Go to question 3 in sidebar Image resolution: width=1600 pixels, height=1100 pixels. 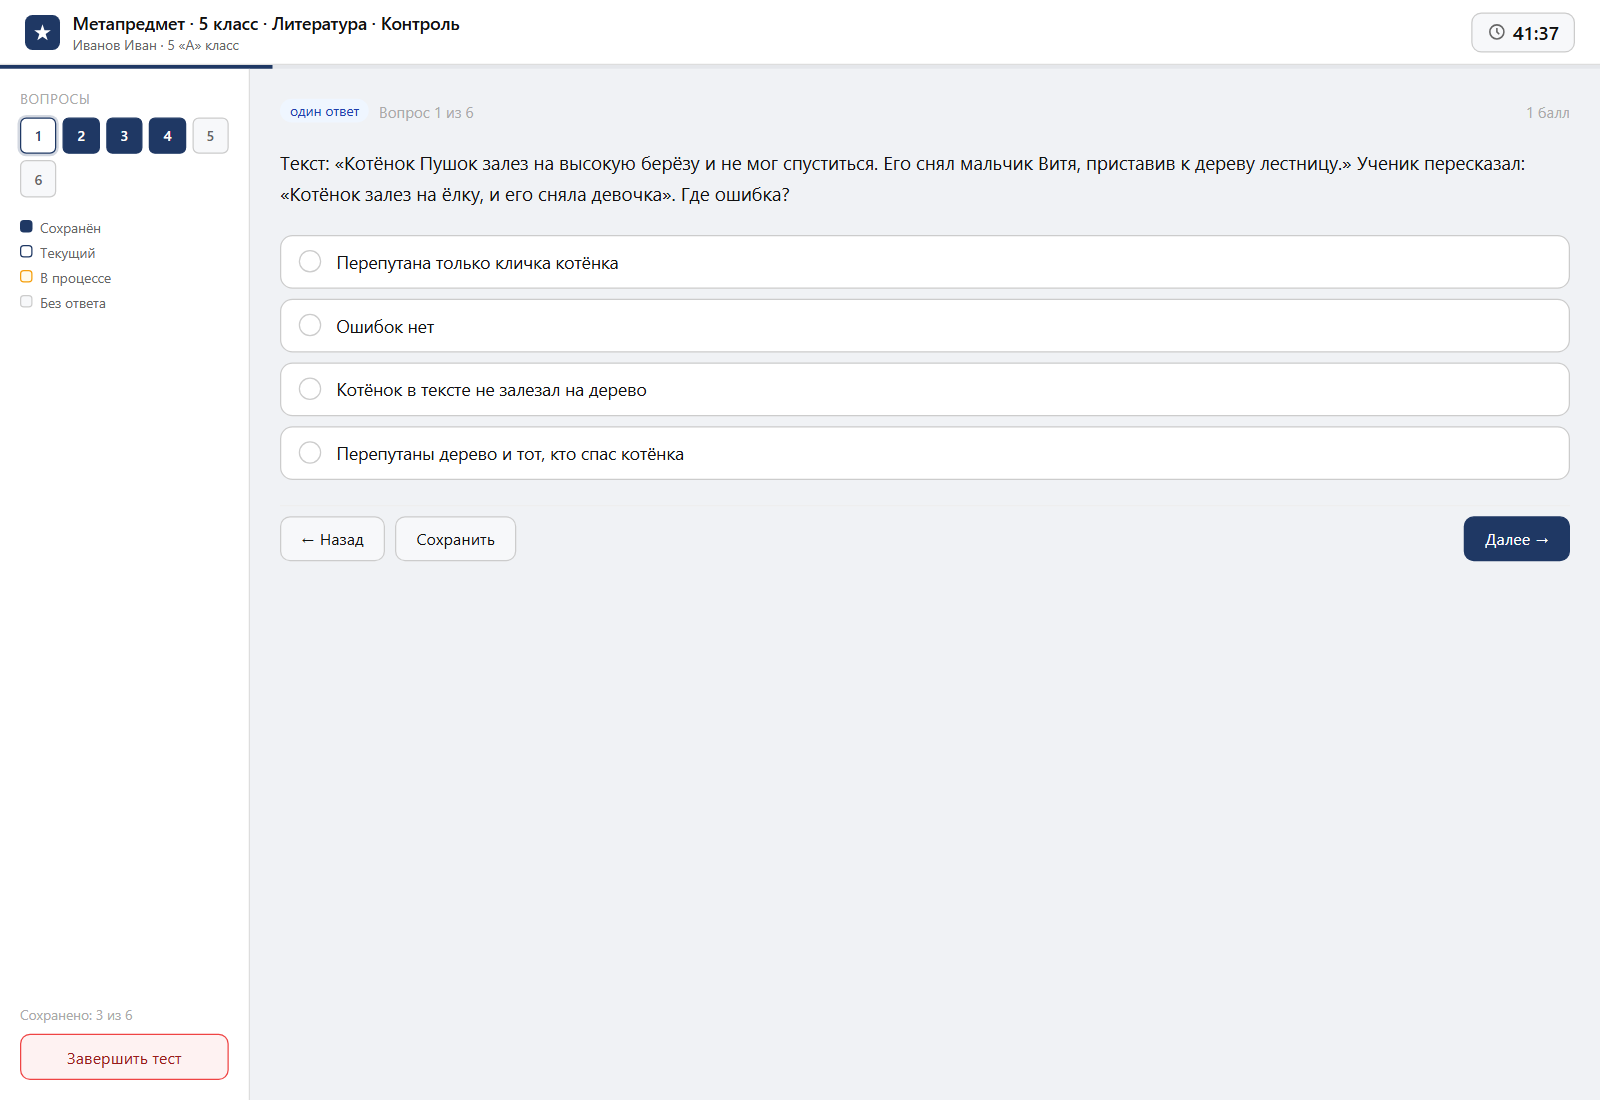pyautogui.click(x=124, y=136)
